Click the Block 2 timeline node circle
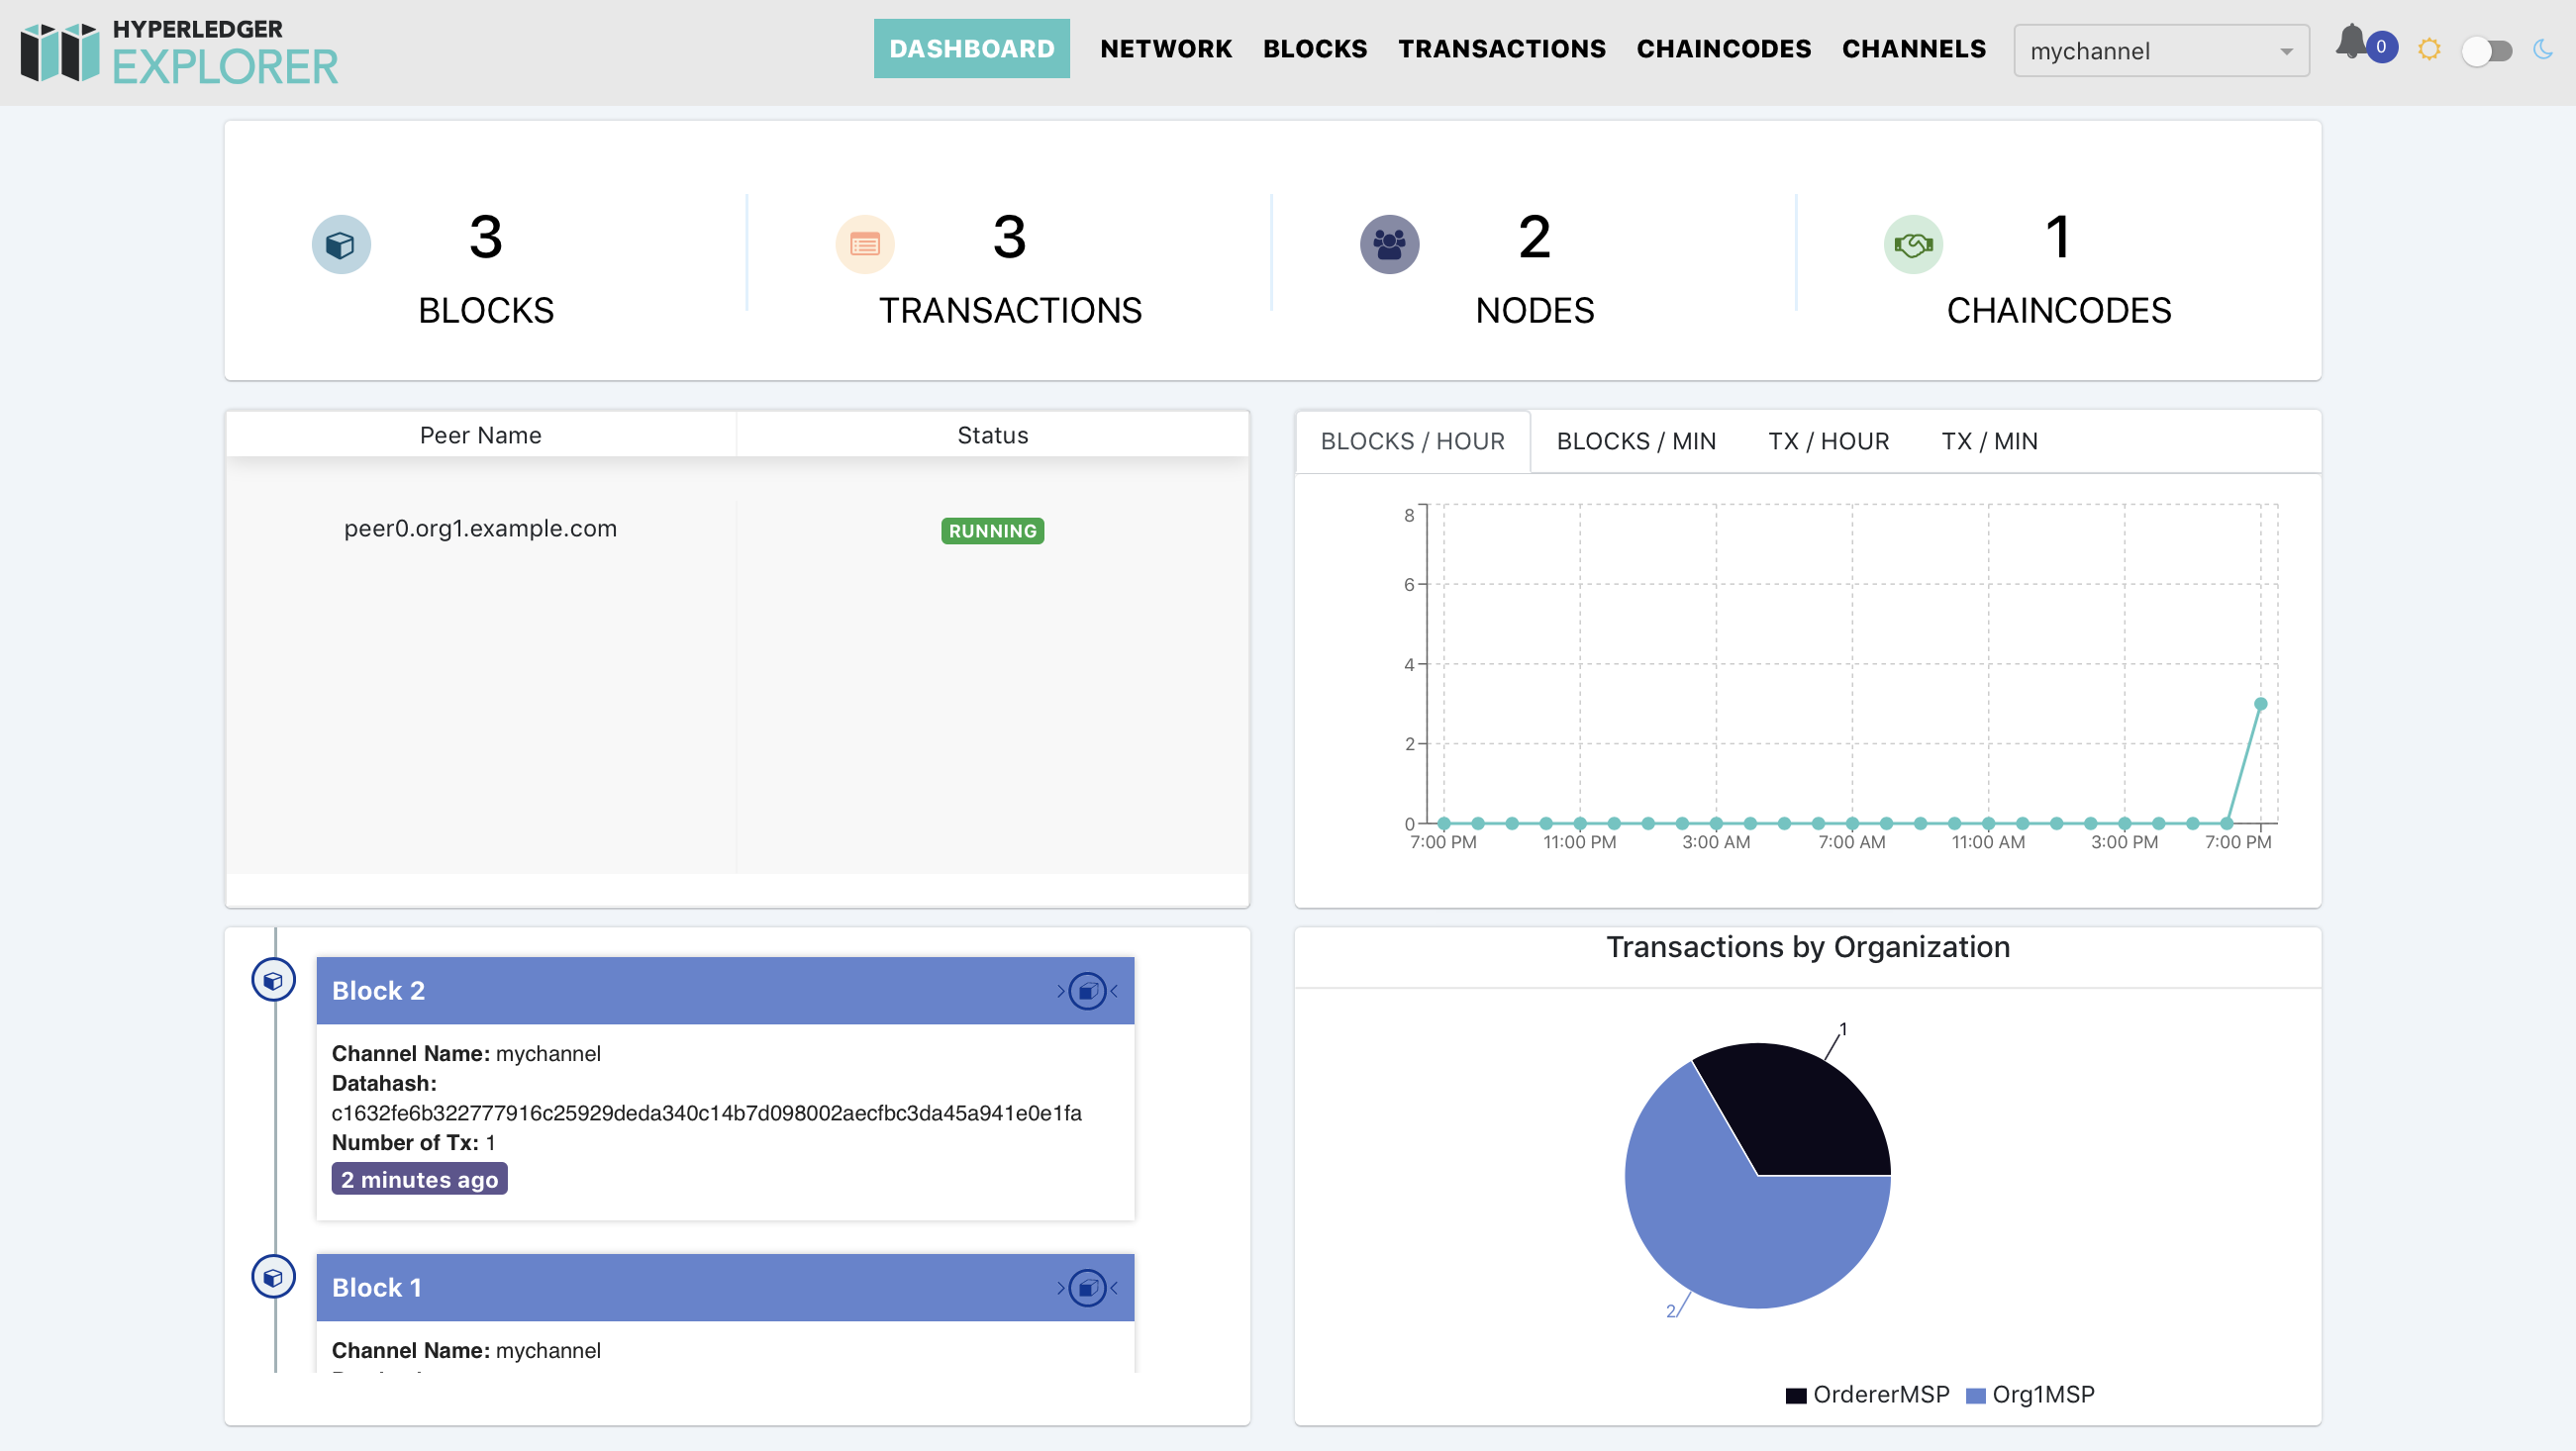 point(273,980)
